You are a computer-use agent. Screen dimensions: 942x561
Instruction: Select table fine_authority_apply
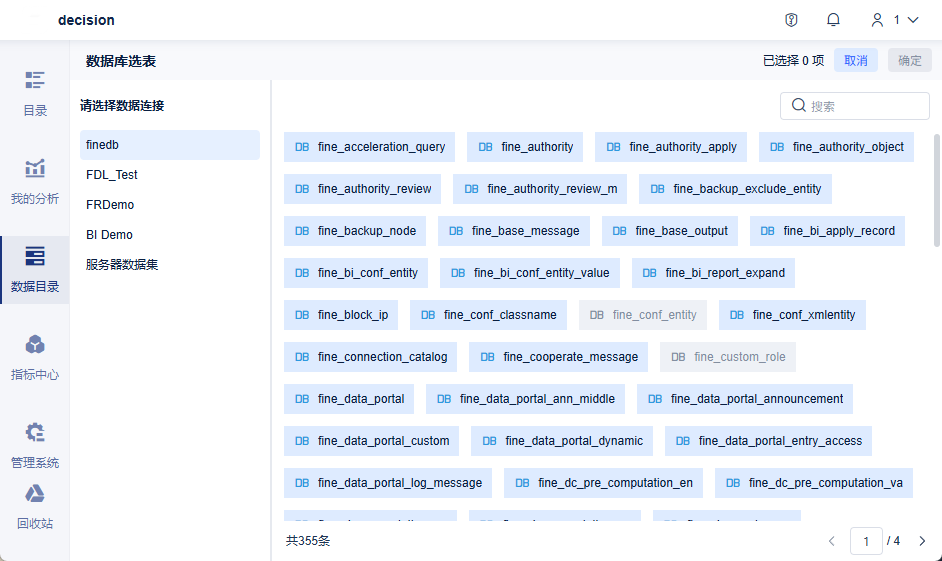[671, 147]
